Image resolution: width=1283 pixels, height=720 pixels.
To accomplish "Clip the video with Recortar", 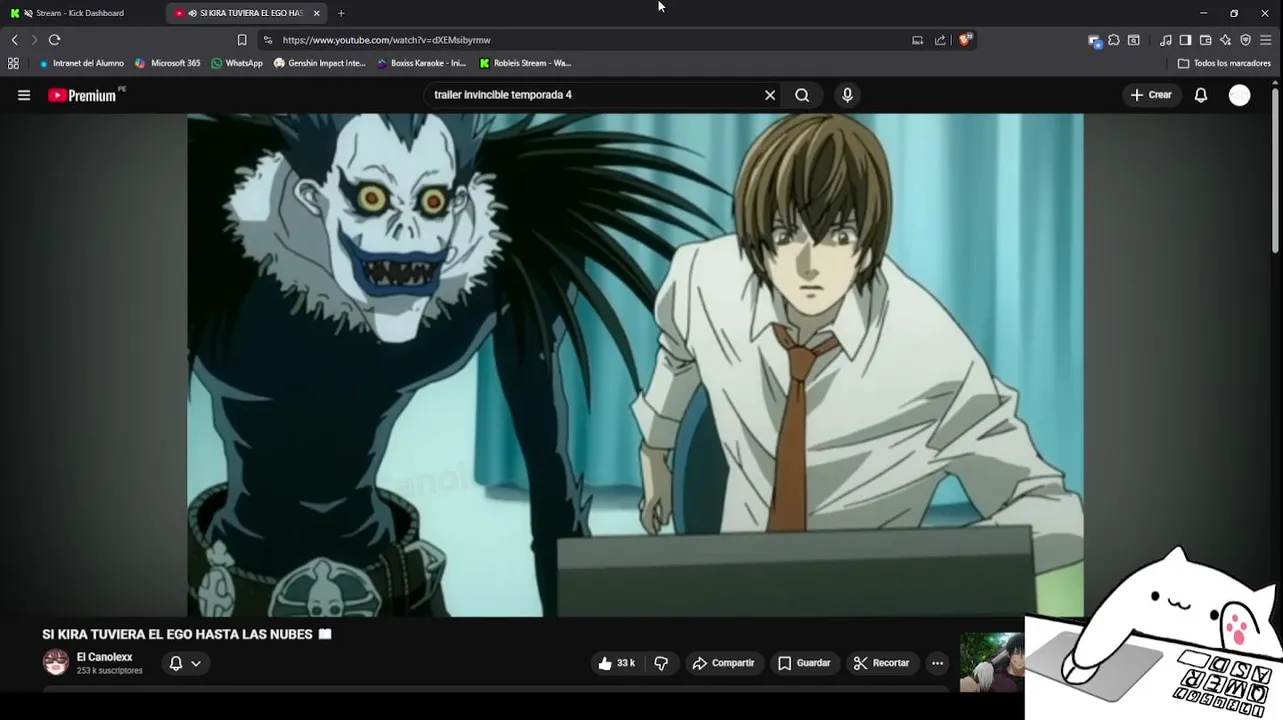I will [881, 663].
